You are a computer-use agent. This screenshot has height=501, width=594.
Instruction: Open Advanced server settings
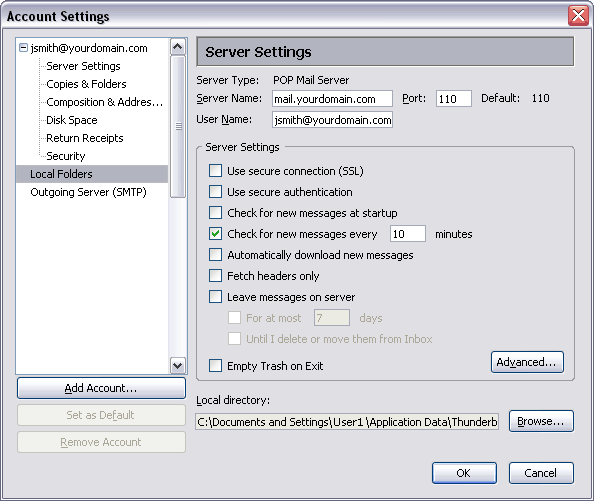527,362
